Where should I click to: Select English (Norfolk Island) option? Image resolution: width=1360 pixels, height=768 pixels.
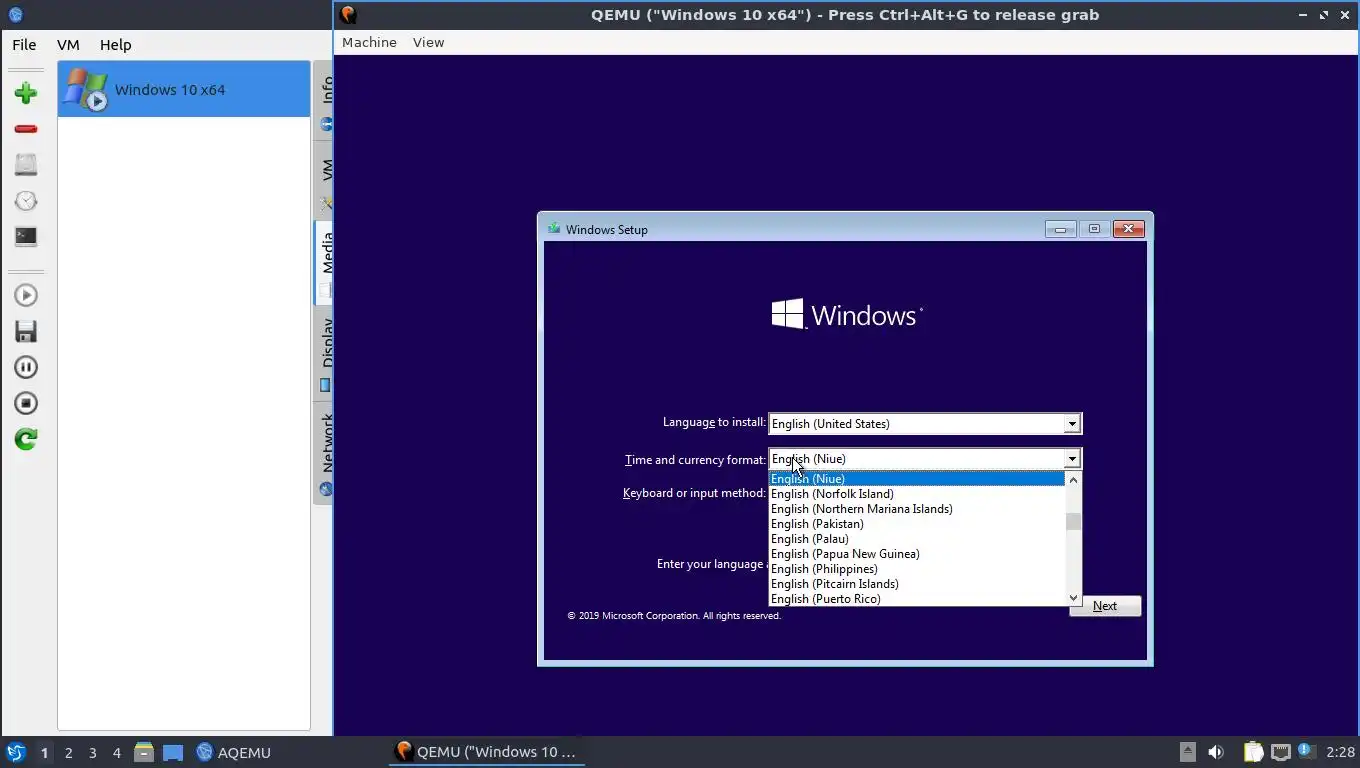click(x=917, y=494)
